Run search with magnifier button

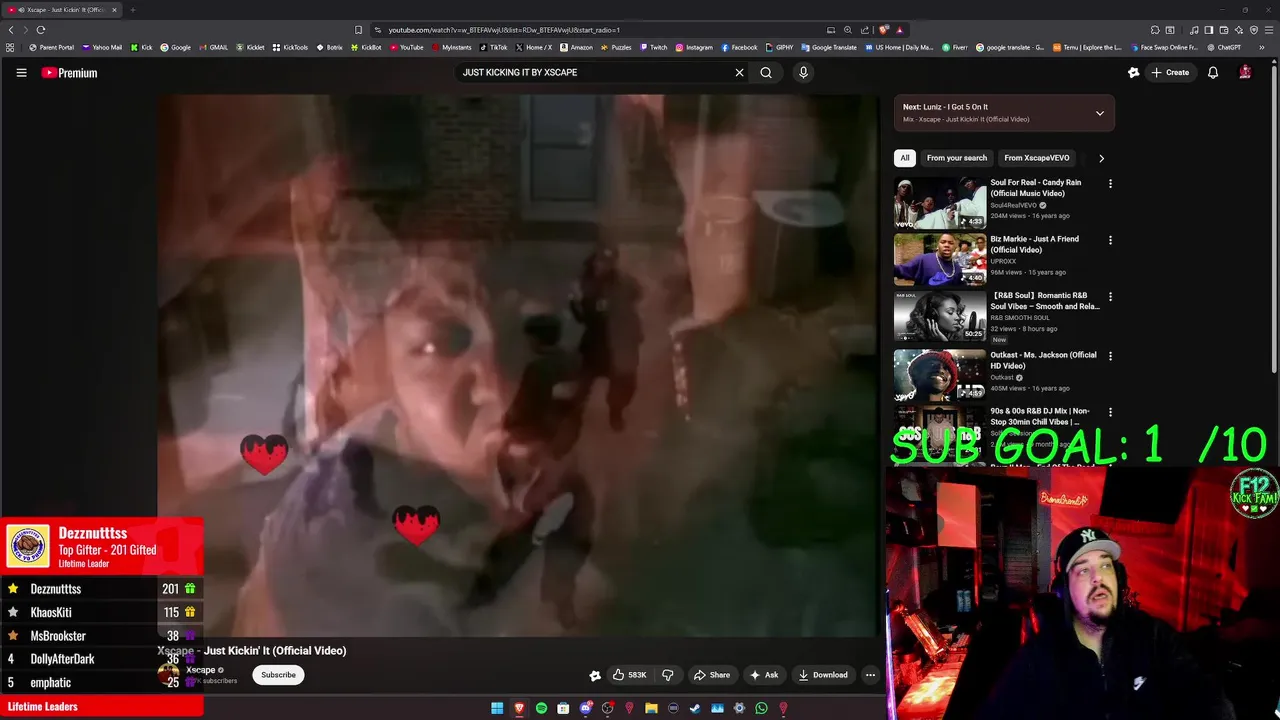(766, 72)
